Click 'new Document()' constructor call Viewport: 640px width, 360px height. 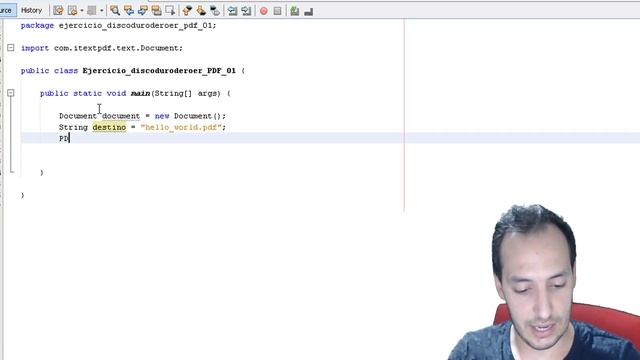(188, 116)
